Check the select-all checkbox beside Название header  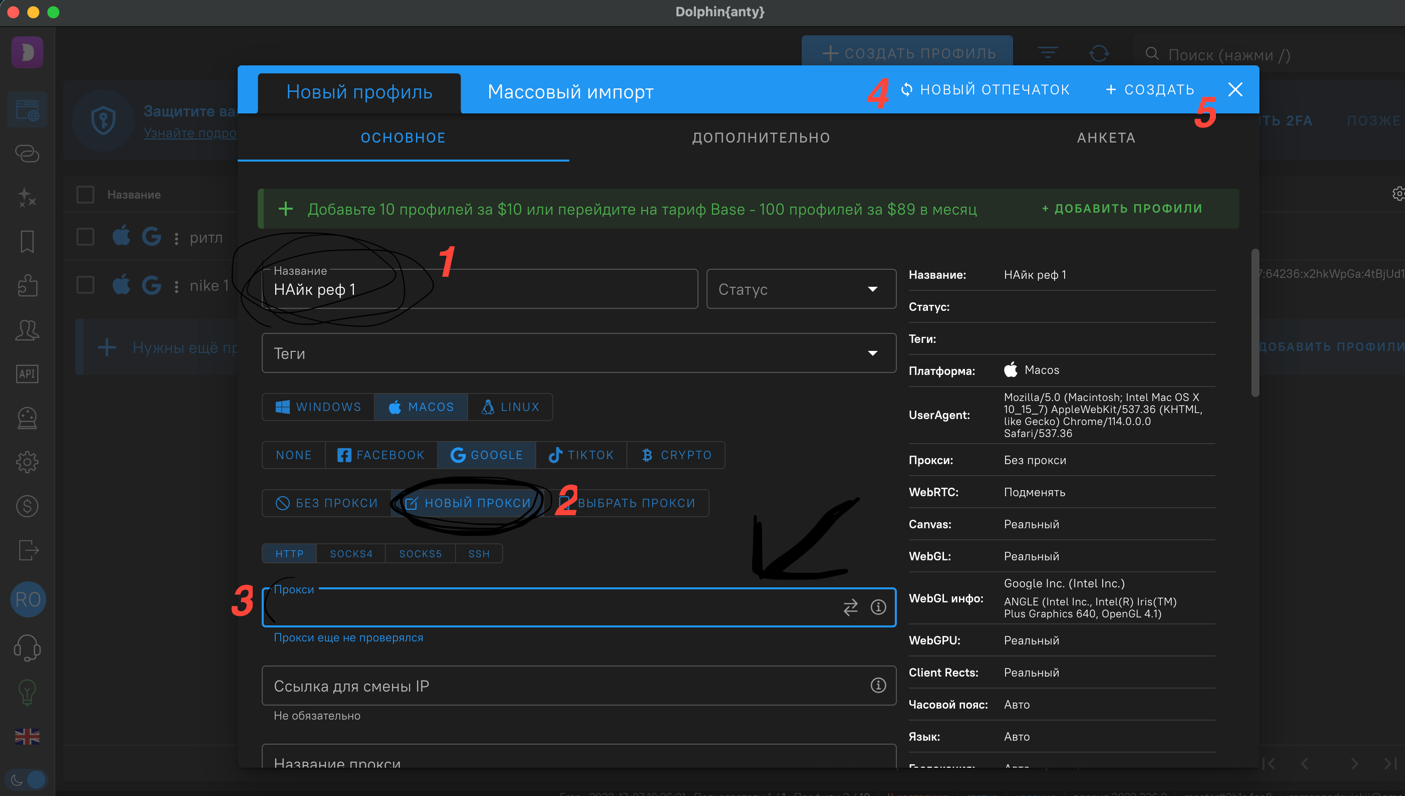pos(86,194)
